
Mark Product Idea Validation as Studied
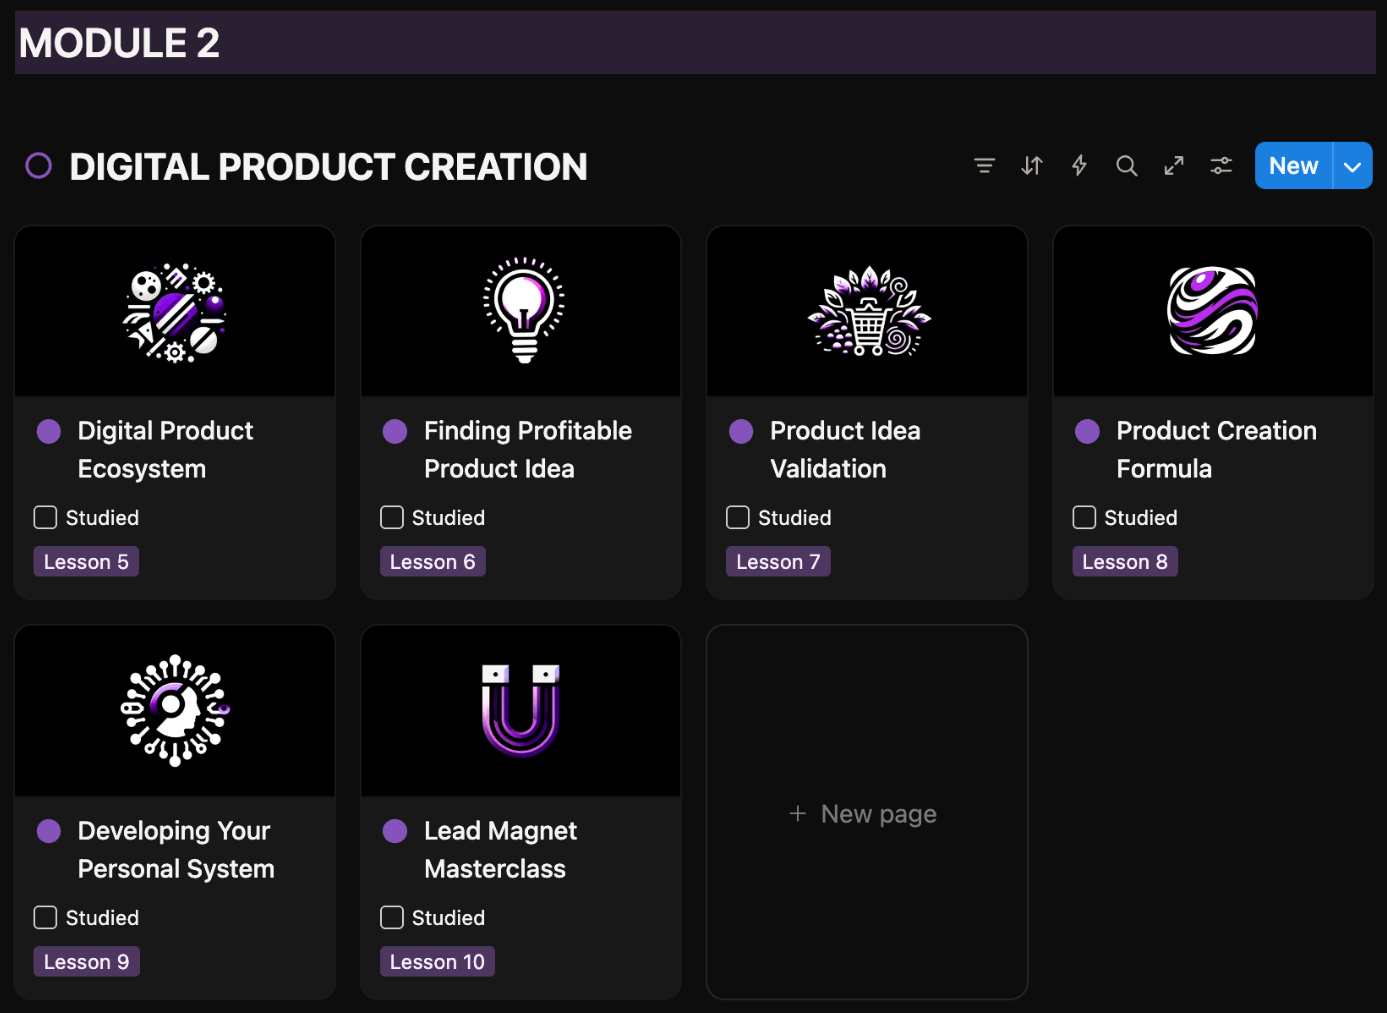click(738, 517)
